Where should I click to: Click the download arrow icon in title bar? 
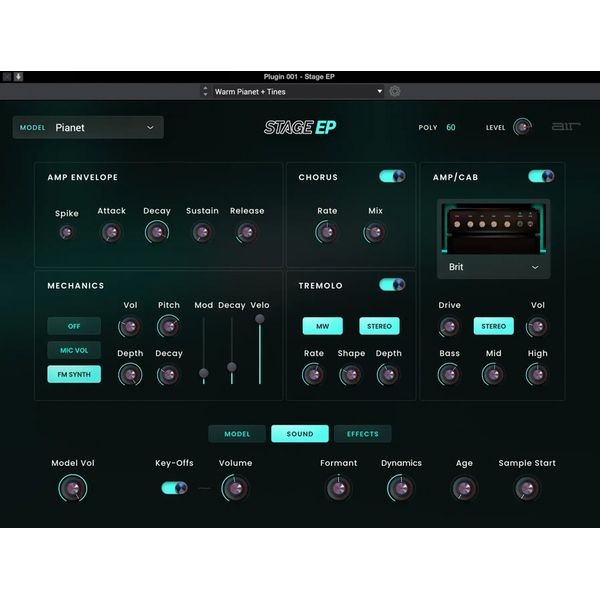click(18, 77)
